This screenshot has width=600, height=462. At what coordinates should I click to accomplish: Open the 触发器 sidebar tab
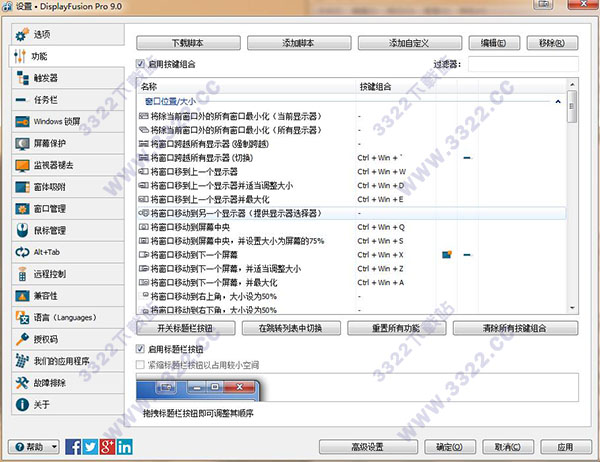(68, 78)
